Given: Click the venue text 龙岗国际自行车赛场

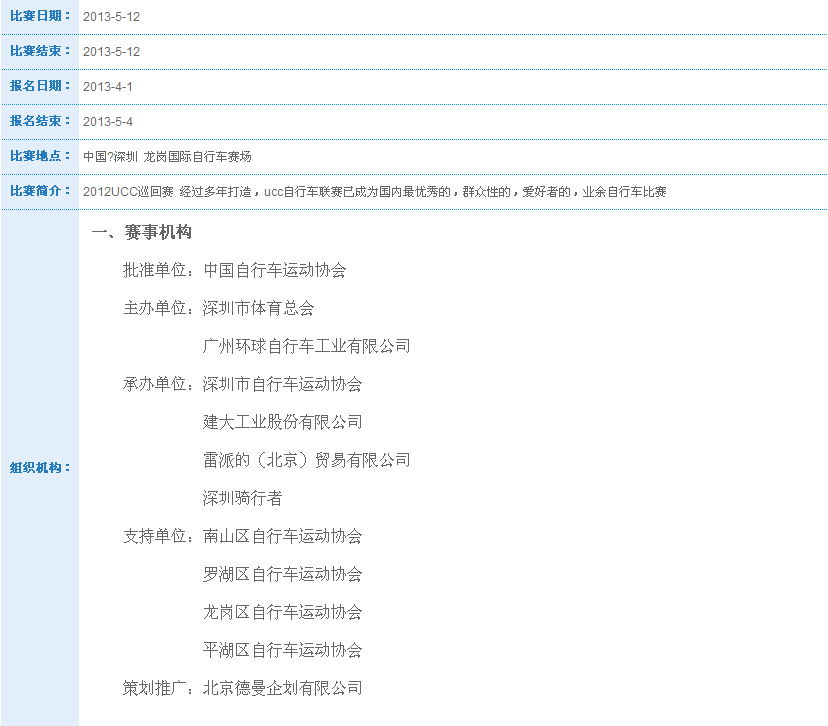Looking at the screenshot, I should (x=197, y=157).
